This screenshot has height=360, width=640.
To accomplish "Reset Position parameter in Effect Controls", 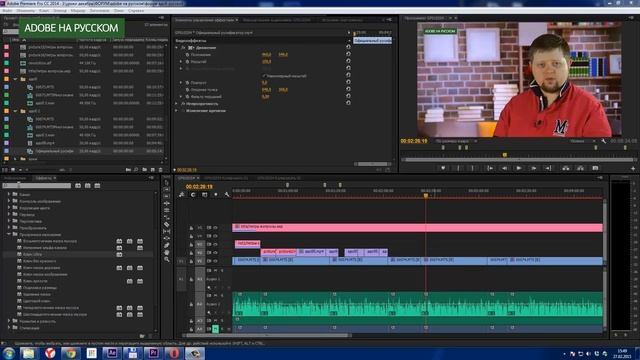I will (x=348, y=54).
